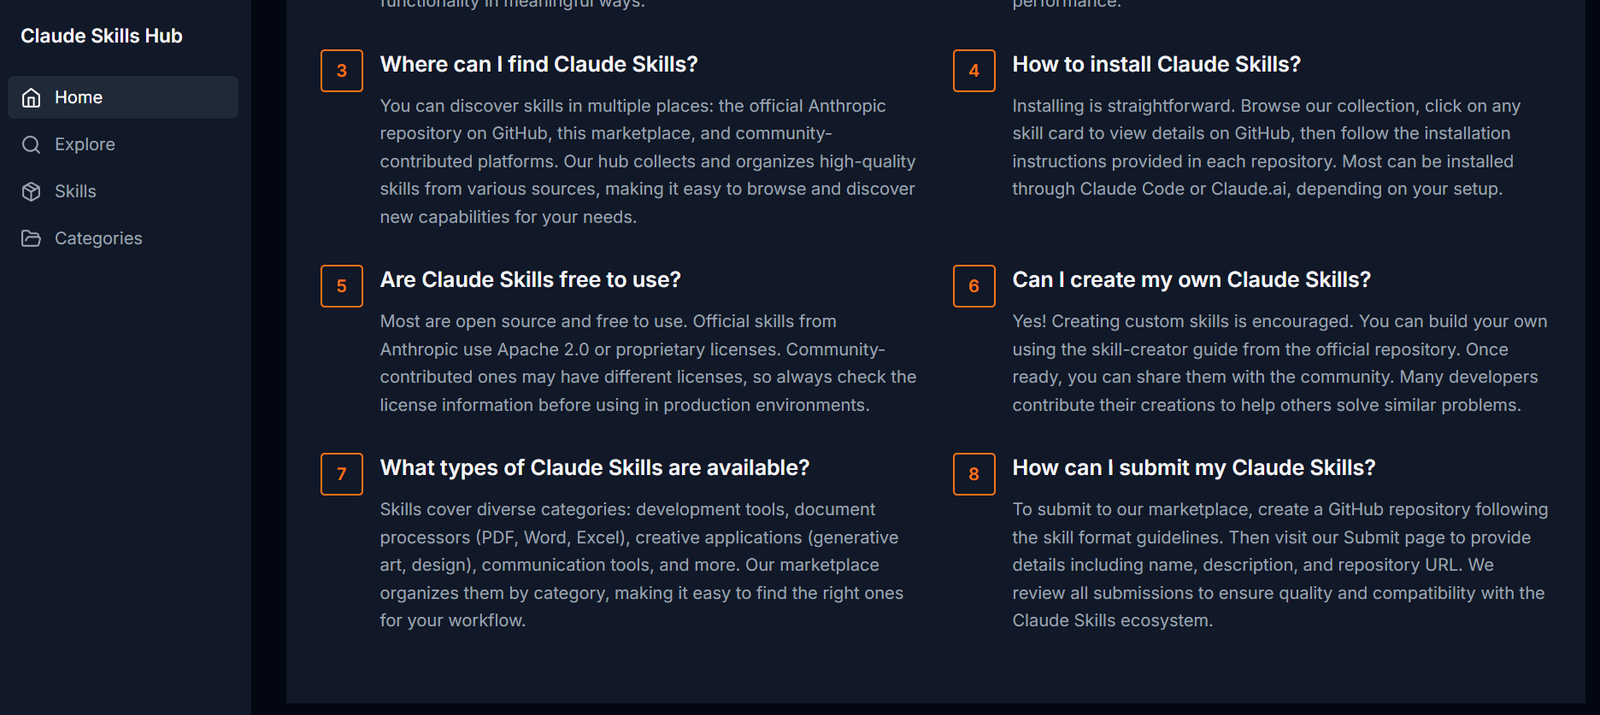Click 'How can I submit my Claude Skills?' heading

click(x=1193, y=468)
